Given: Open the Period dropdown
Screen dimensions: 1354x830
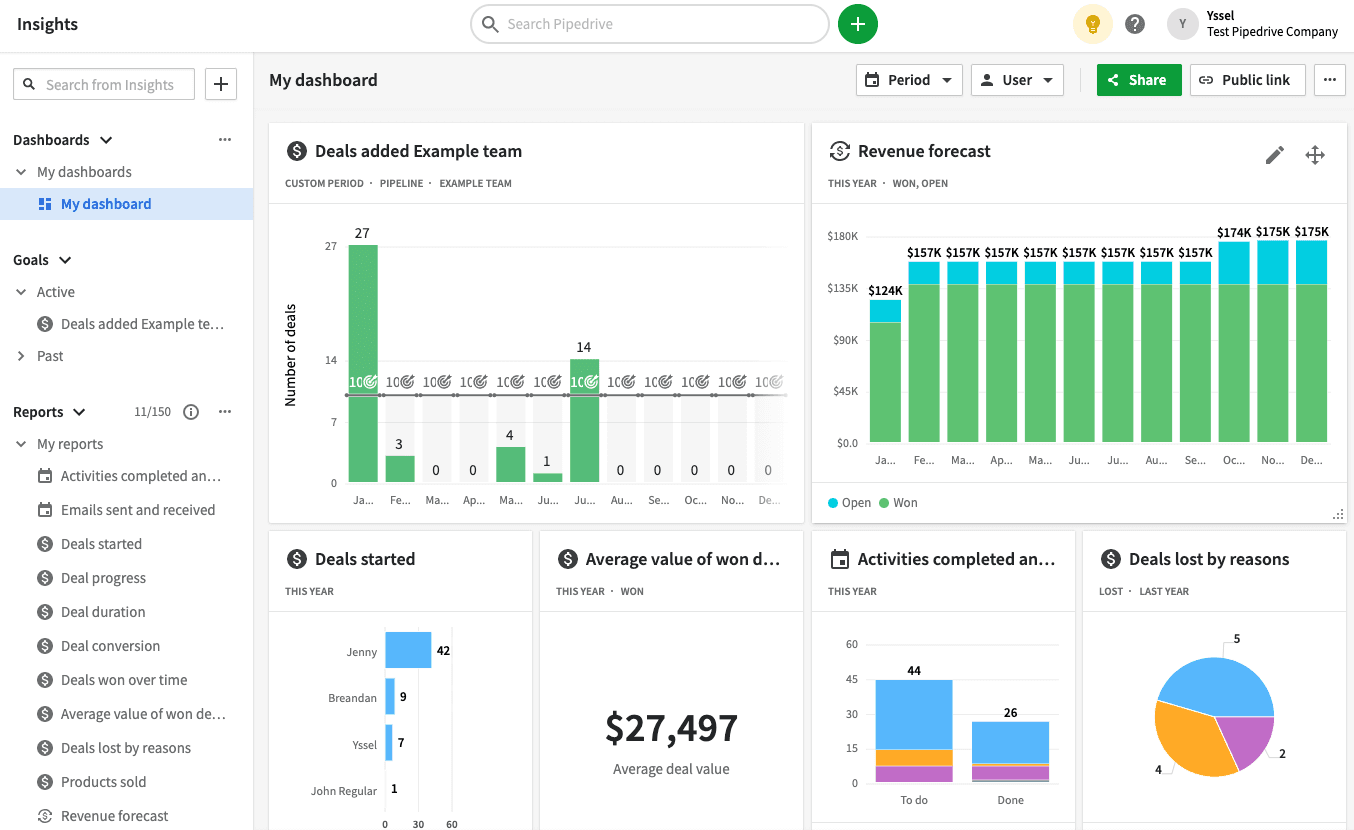Looking at the screenshot, I should coord(908,79).
